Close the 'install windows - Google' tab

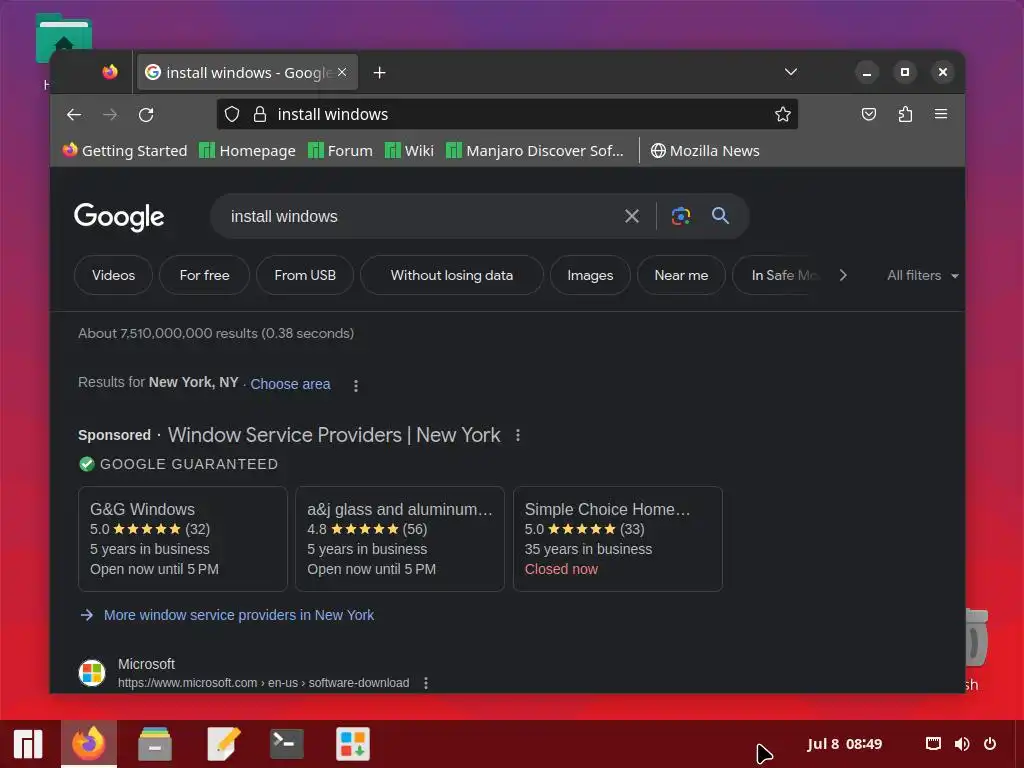[342, 72]
